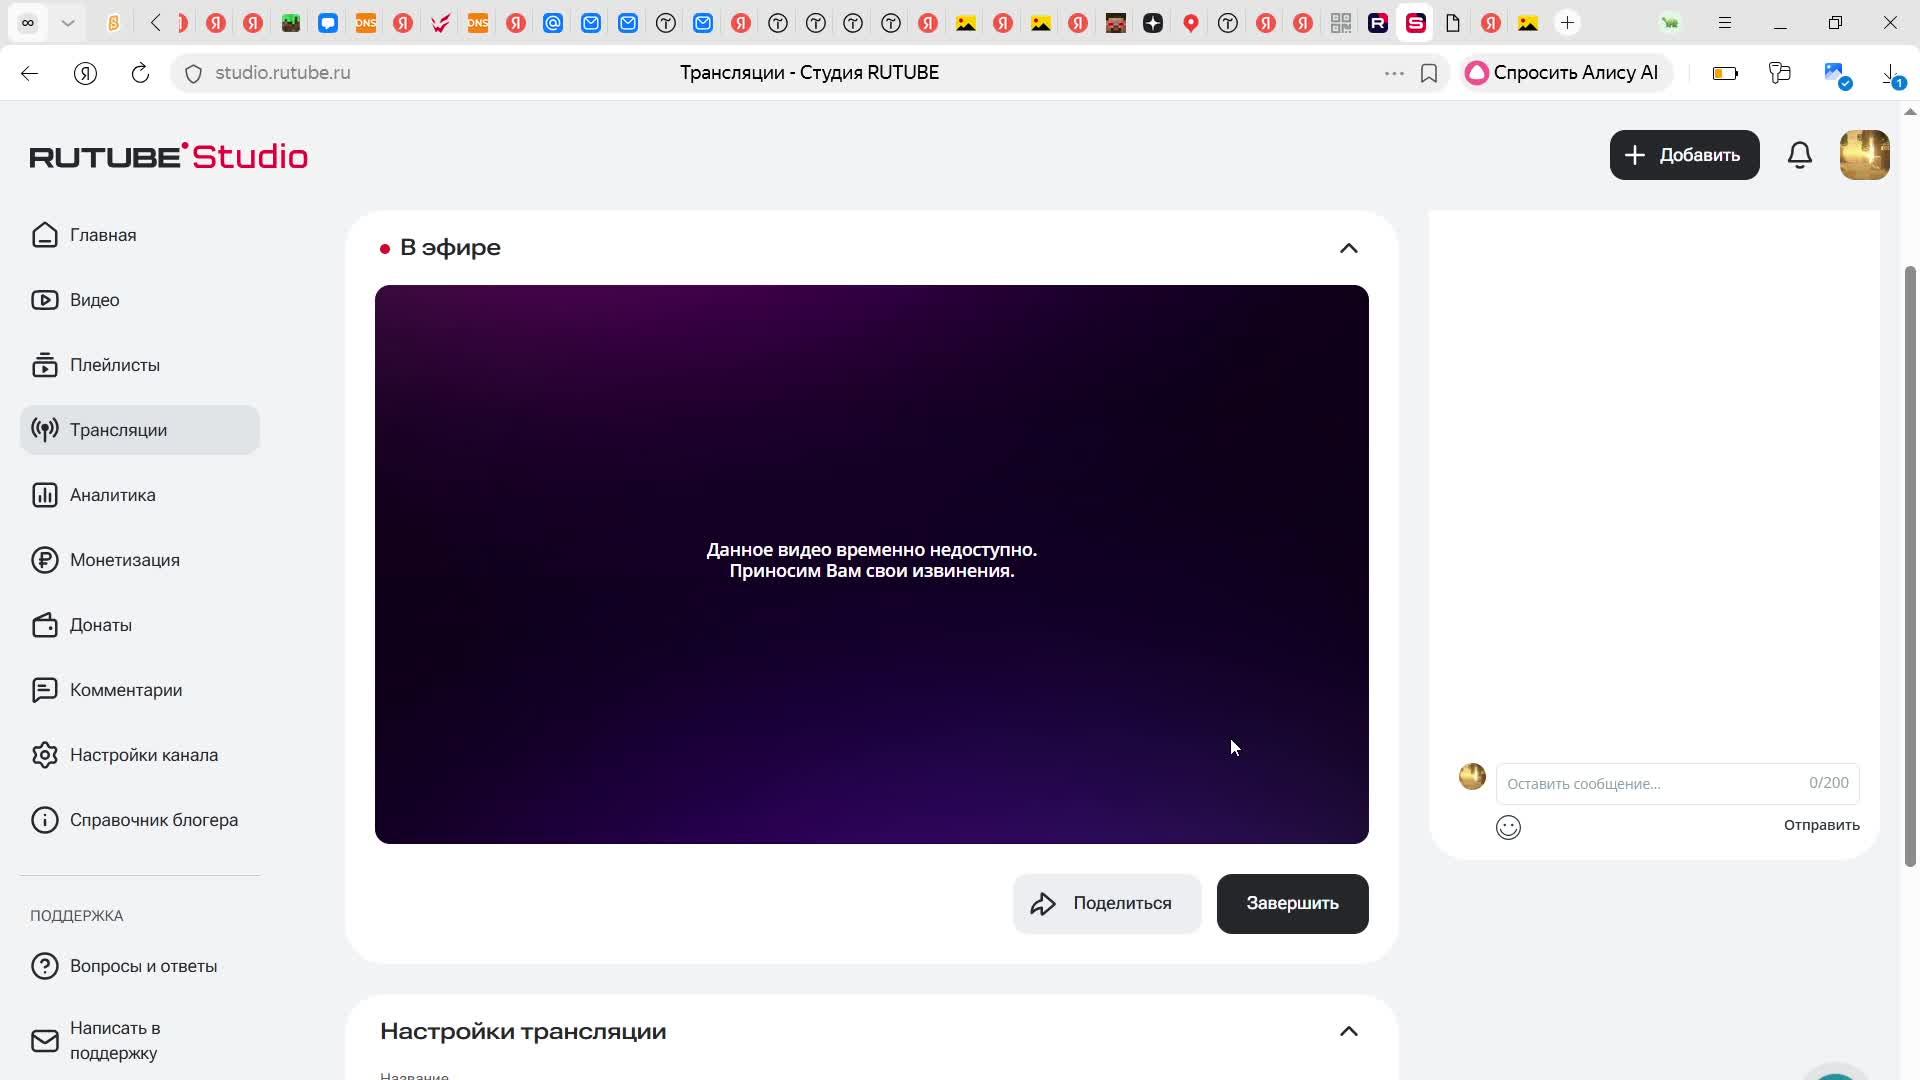Collapse the В эфире section
The width and height of the screenshot is (1920, 1080).
pyautogui.click(x=1348, y=248)
